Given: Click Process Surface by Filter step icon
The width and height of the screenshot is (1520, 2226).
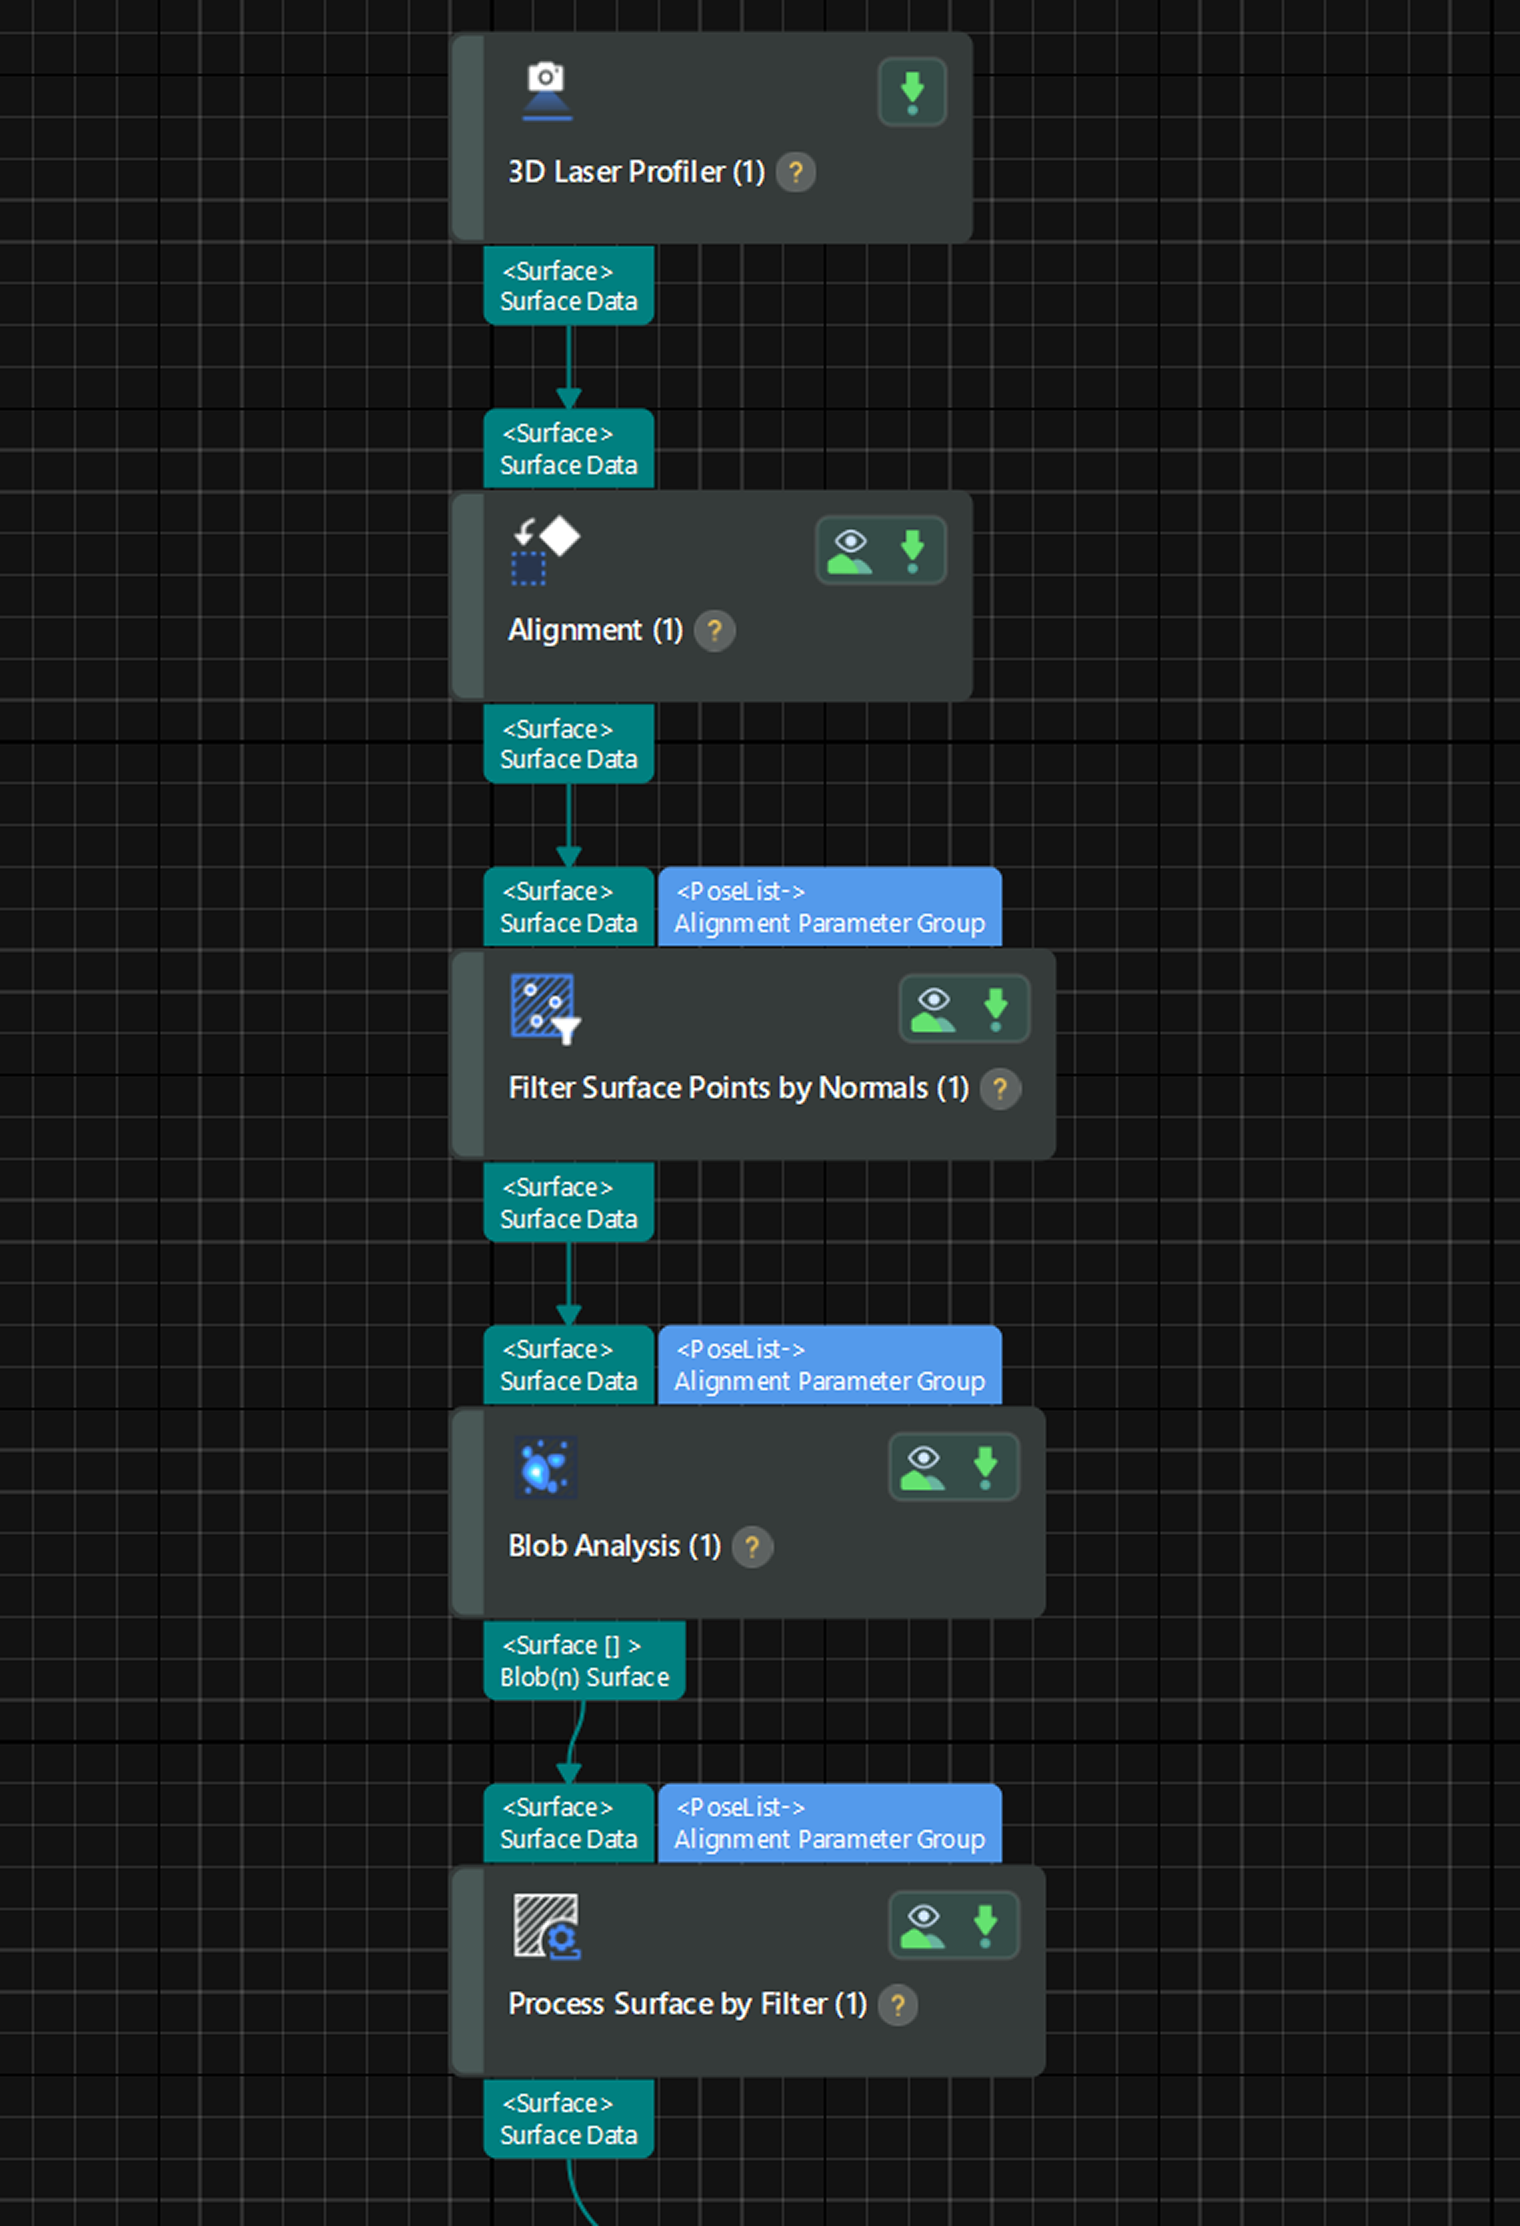Looking at the screenshot, I should click(547, 1926).
